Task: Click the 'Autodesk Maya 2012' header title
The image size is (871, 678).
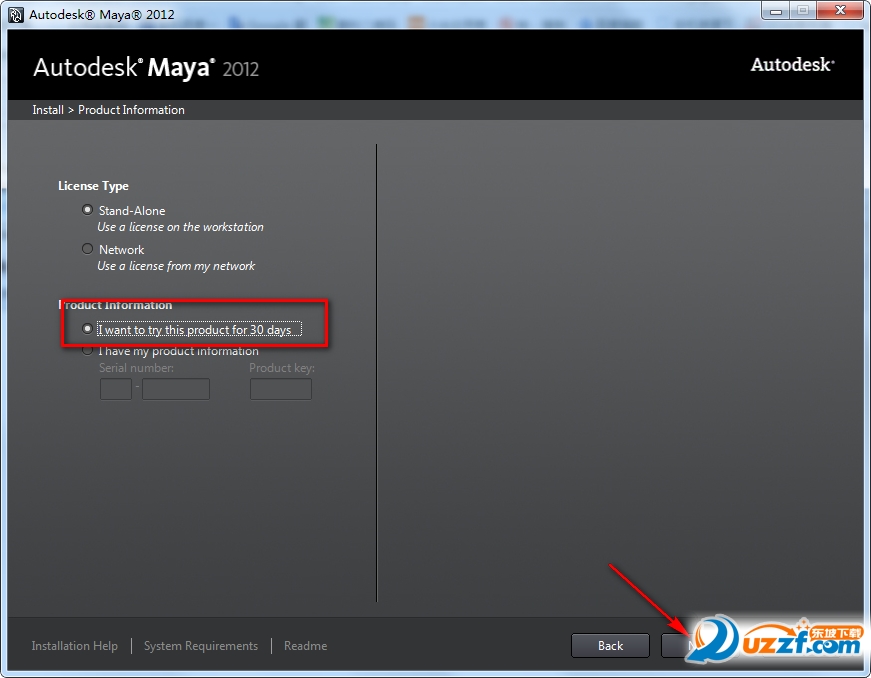Action: [146, 68]
